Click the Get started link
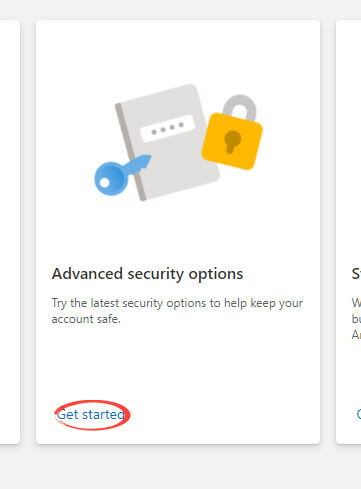 coord(91,414)
